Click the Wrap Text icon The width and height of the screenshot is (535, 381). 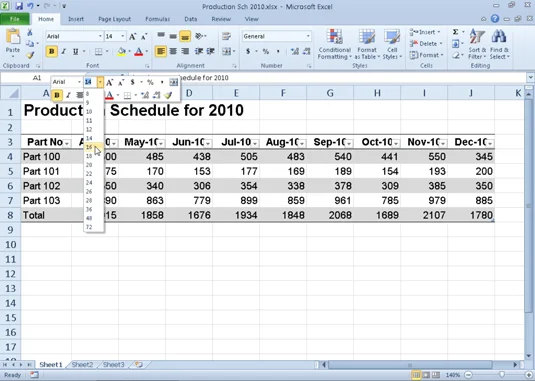pos(226,36)
